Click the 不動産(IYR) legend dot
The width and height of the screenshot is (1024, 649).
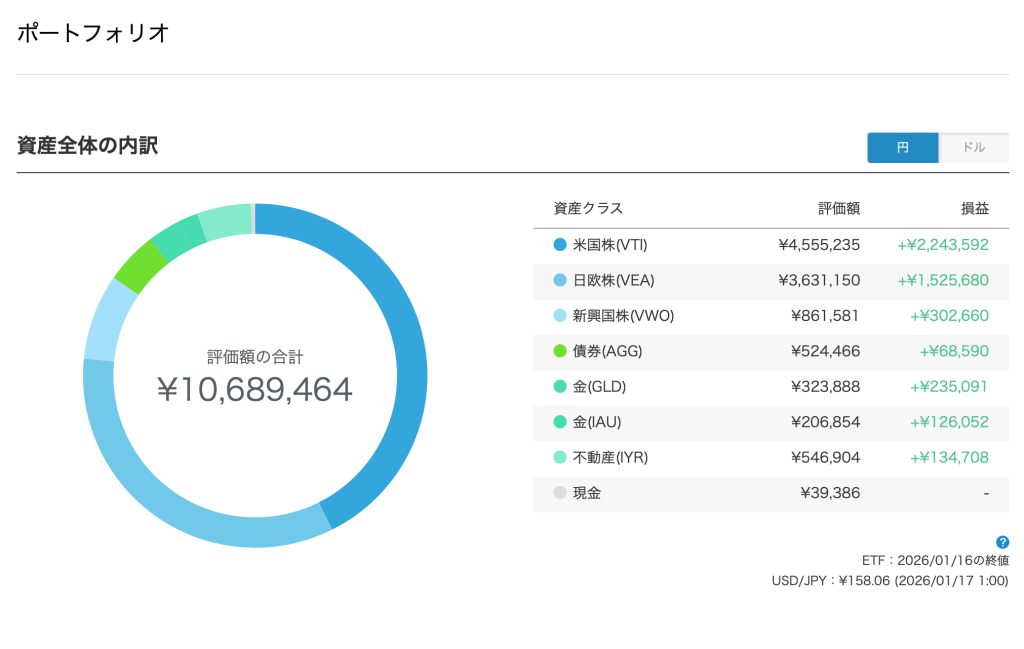560,458
